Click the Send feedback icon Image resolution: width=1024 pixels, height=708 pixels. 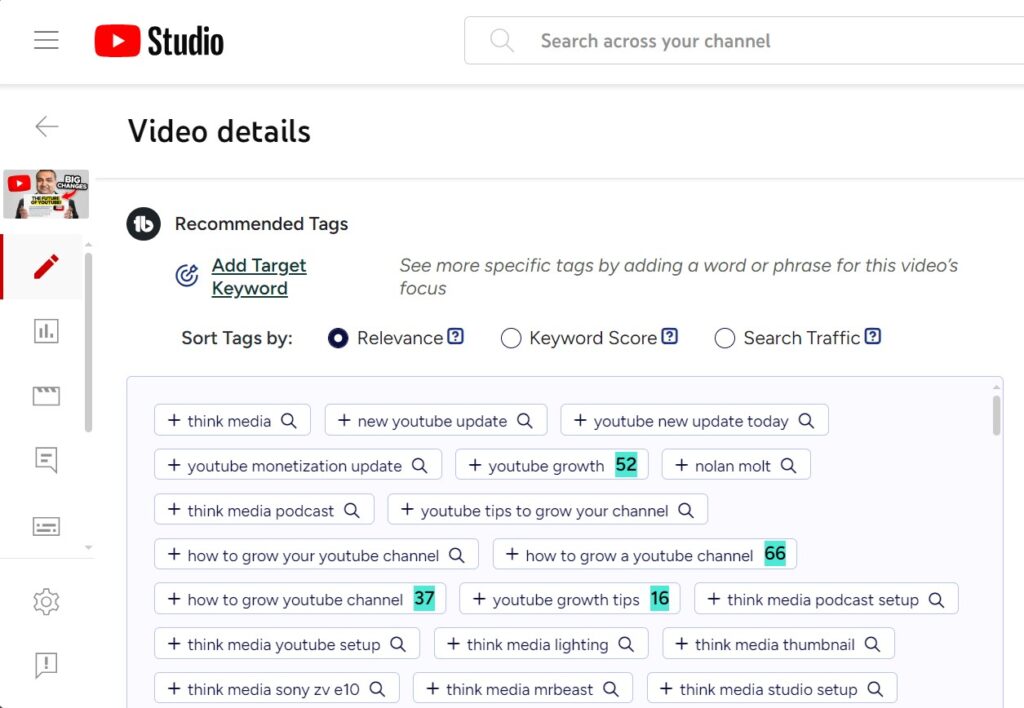[x=46, y=664]
